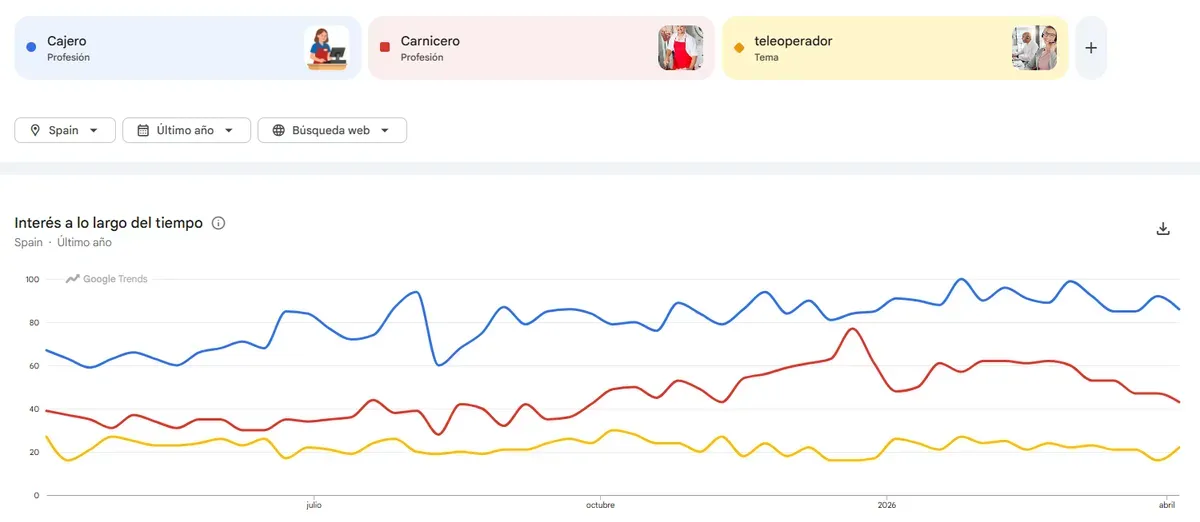Select the Cajero search term chip
Screen dimensions: 1200x522
click(160, 48)
